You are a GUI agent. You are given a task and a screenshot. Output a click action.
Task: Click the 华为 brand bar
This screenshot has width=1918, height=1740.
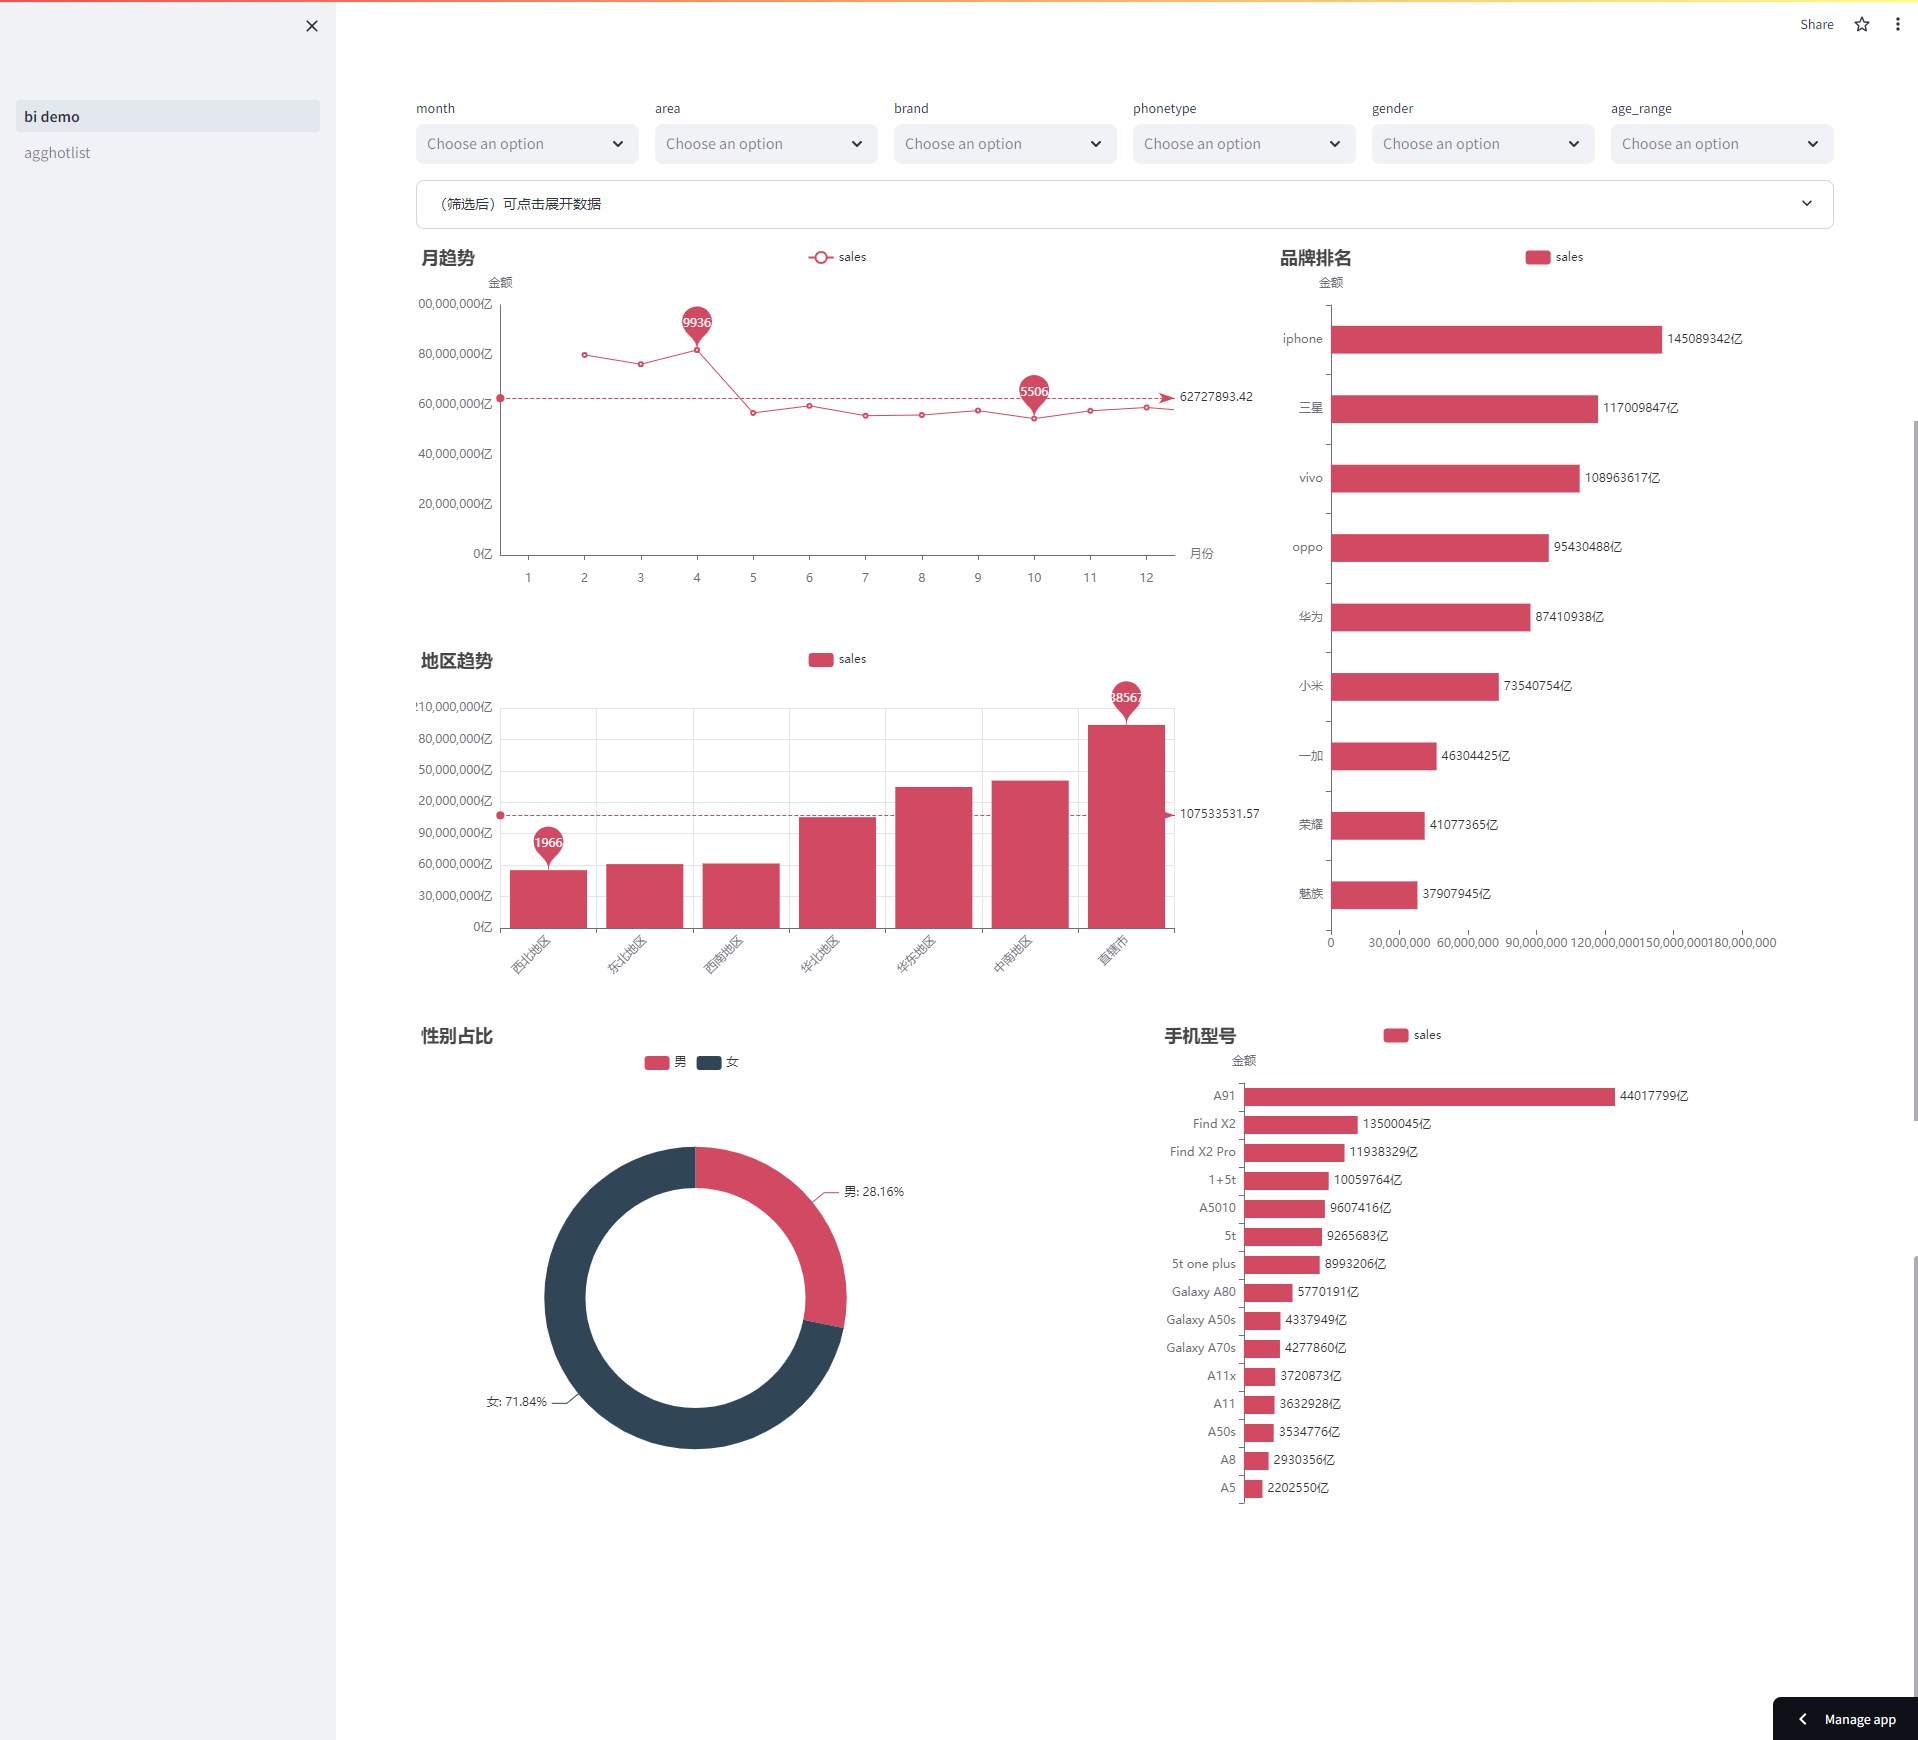tap(1431, 617)
